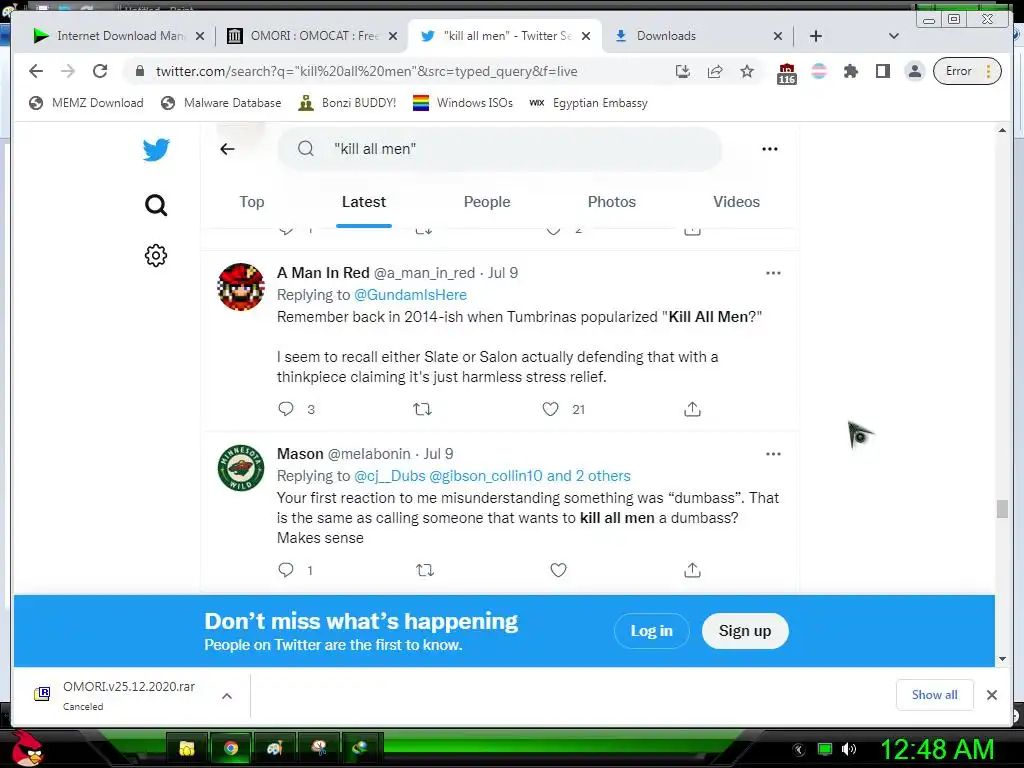Open a new browser tab
Screen dimensions: 1024x768
coord(816,36)
